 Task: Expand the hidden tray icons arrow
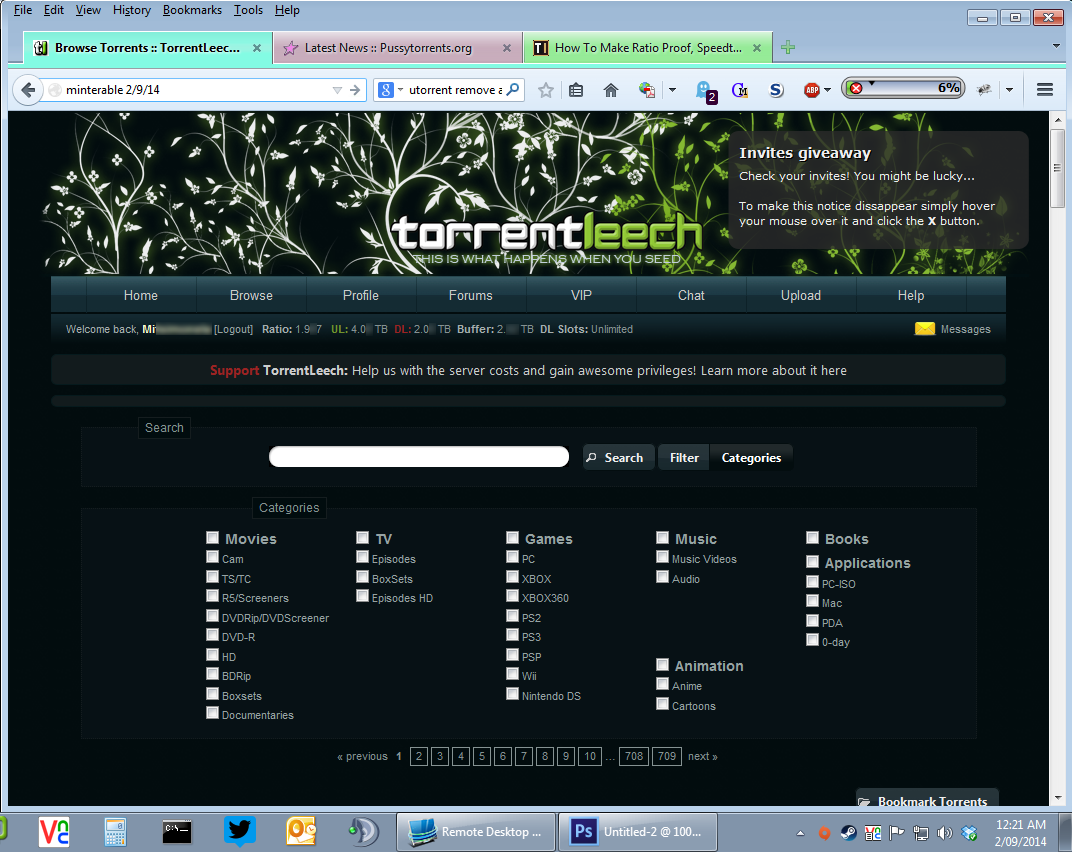coord(800,833)
